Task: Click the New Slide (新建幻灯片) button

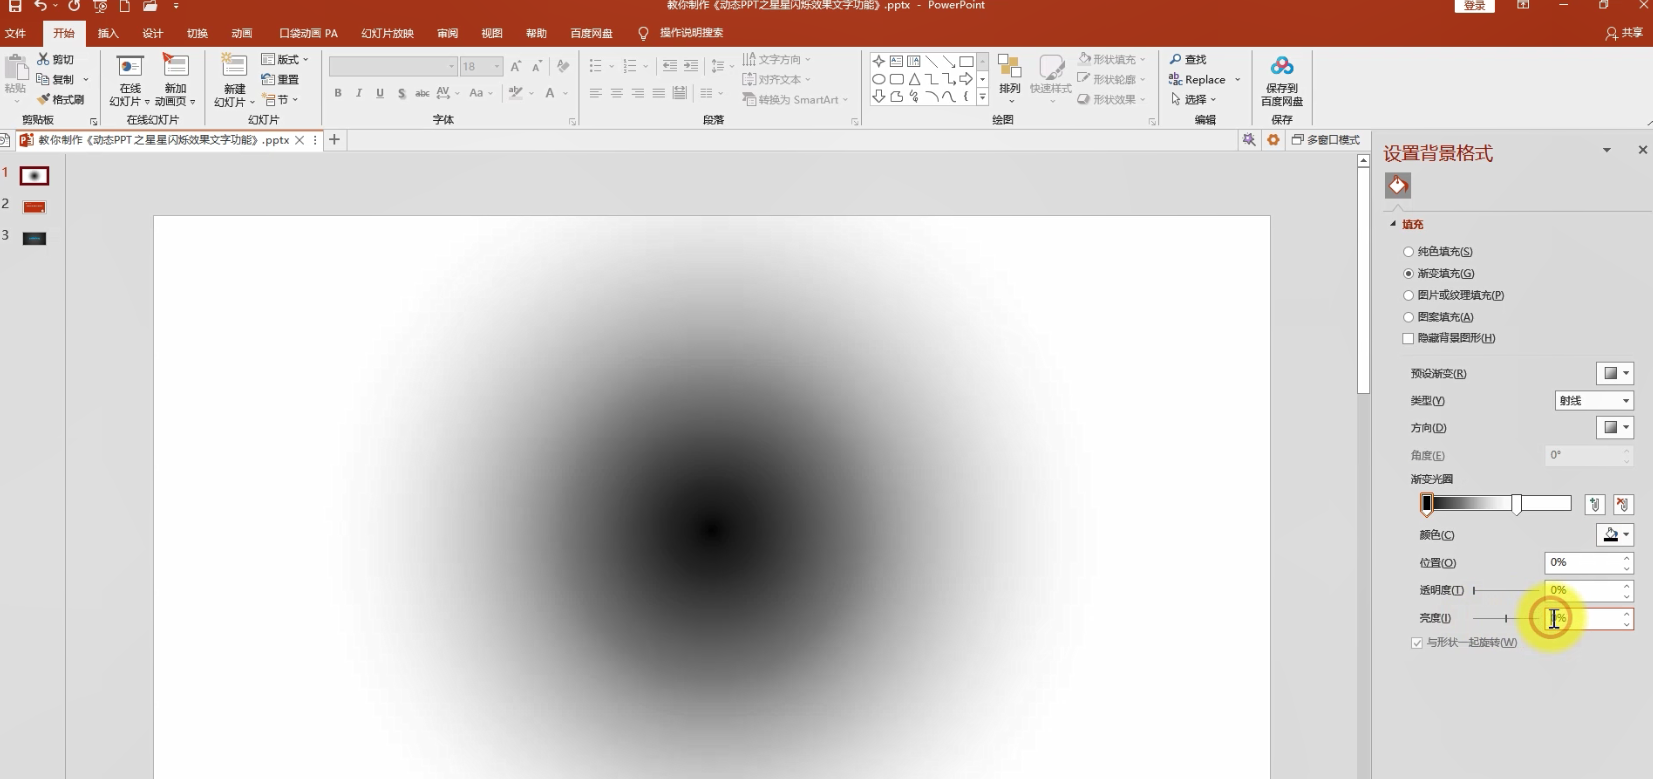Action: coord(234,80)
